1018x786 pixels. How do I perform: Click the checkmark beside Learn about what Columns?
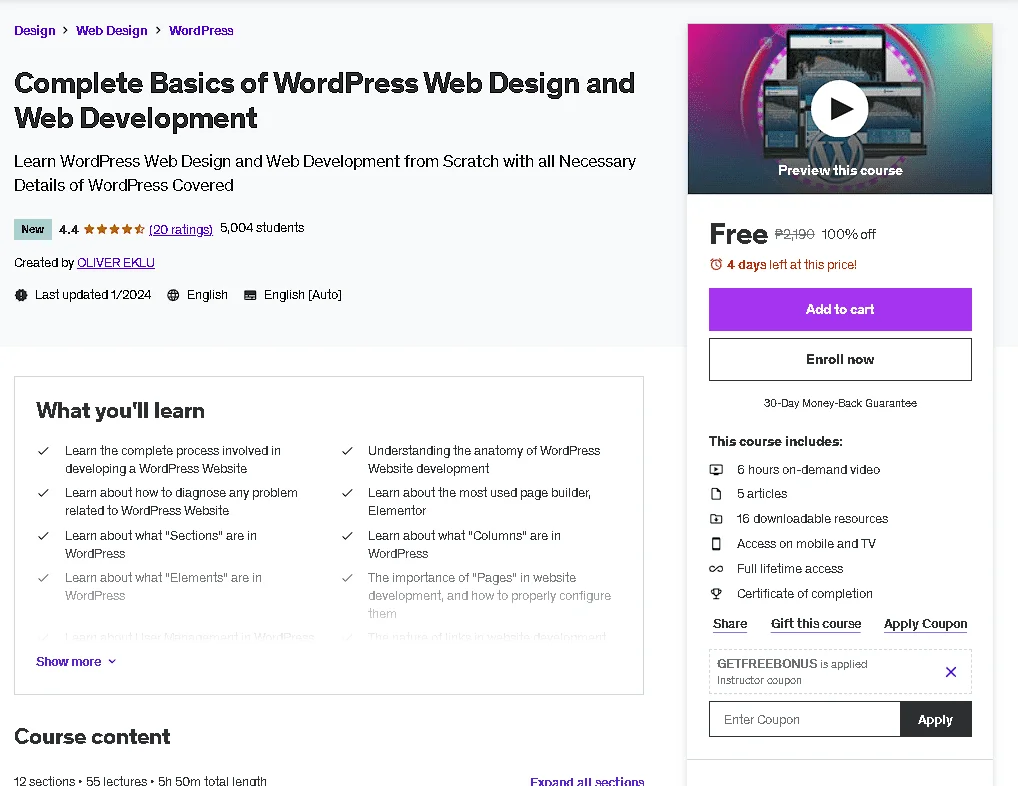[x=347, y=535]
